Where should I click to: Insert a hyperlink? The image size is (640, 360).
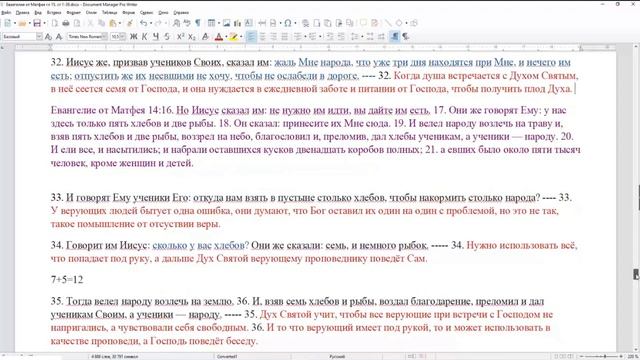[305, 23]
